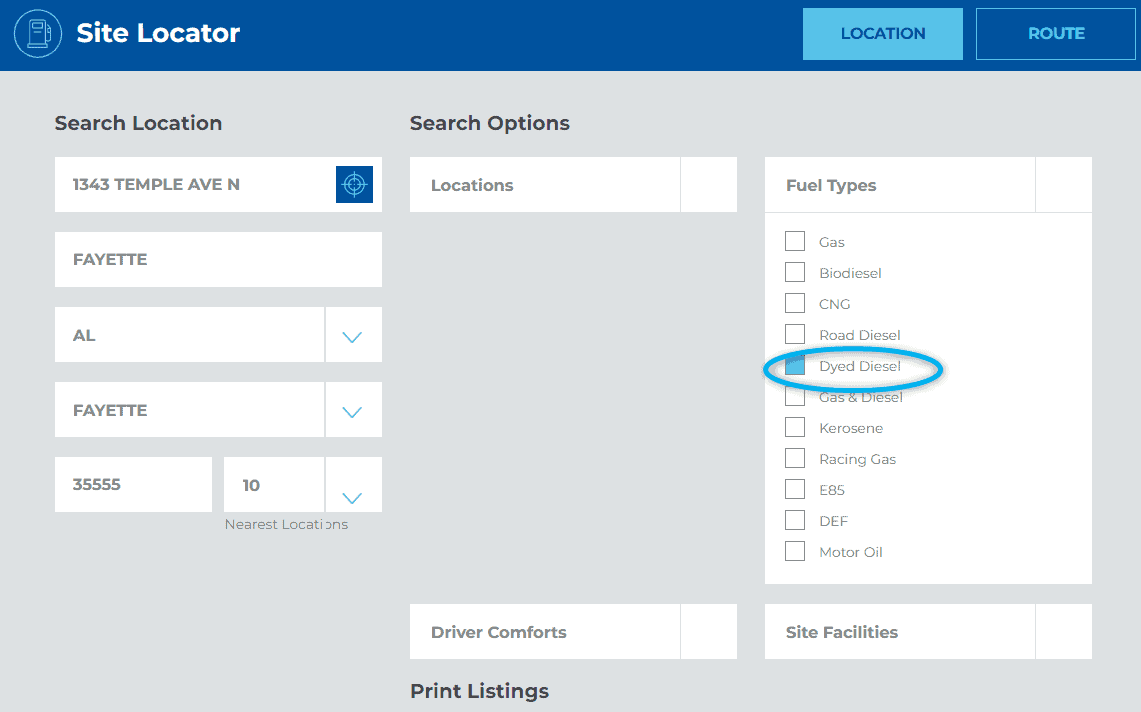This screenshot has width=1141, height=712.
Task: Open the AL state dropdown
Action: click(x=352, y=336)
